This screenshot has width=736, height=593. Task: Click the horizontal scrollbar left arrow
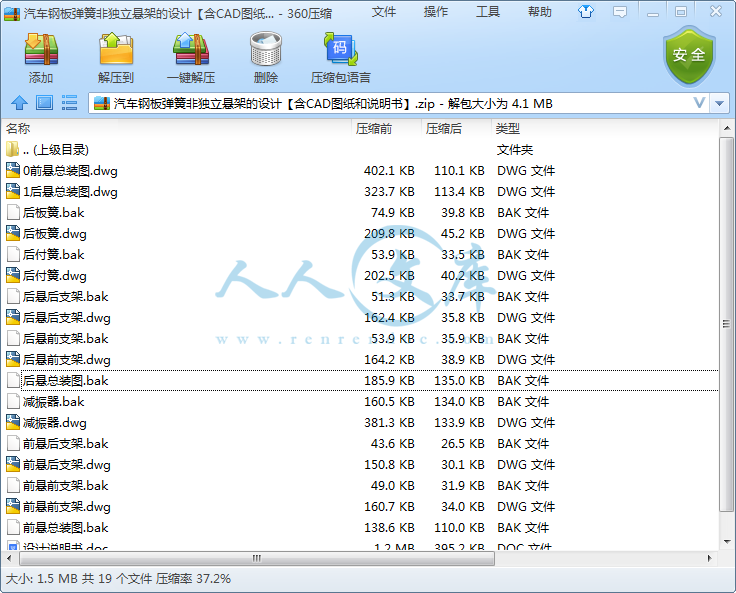click(9, 558)
